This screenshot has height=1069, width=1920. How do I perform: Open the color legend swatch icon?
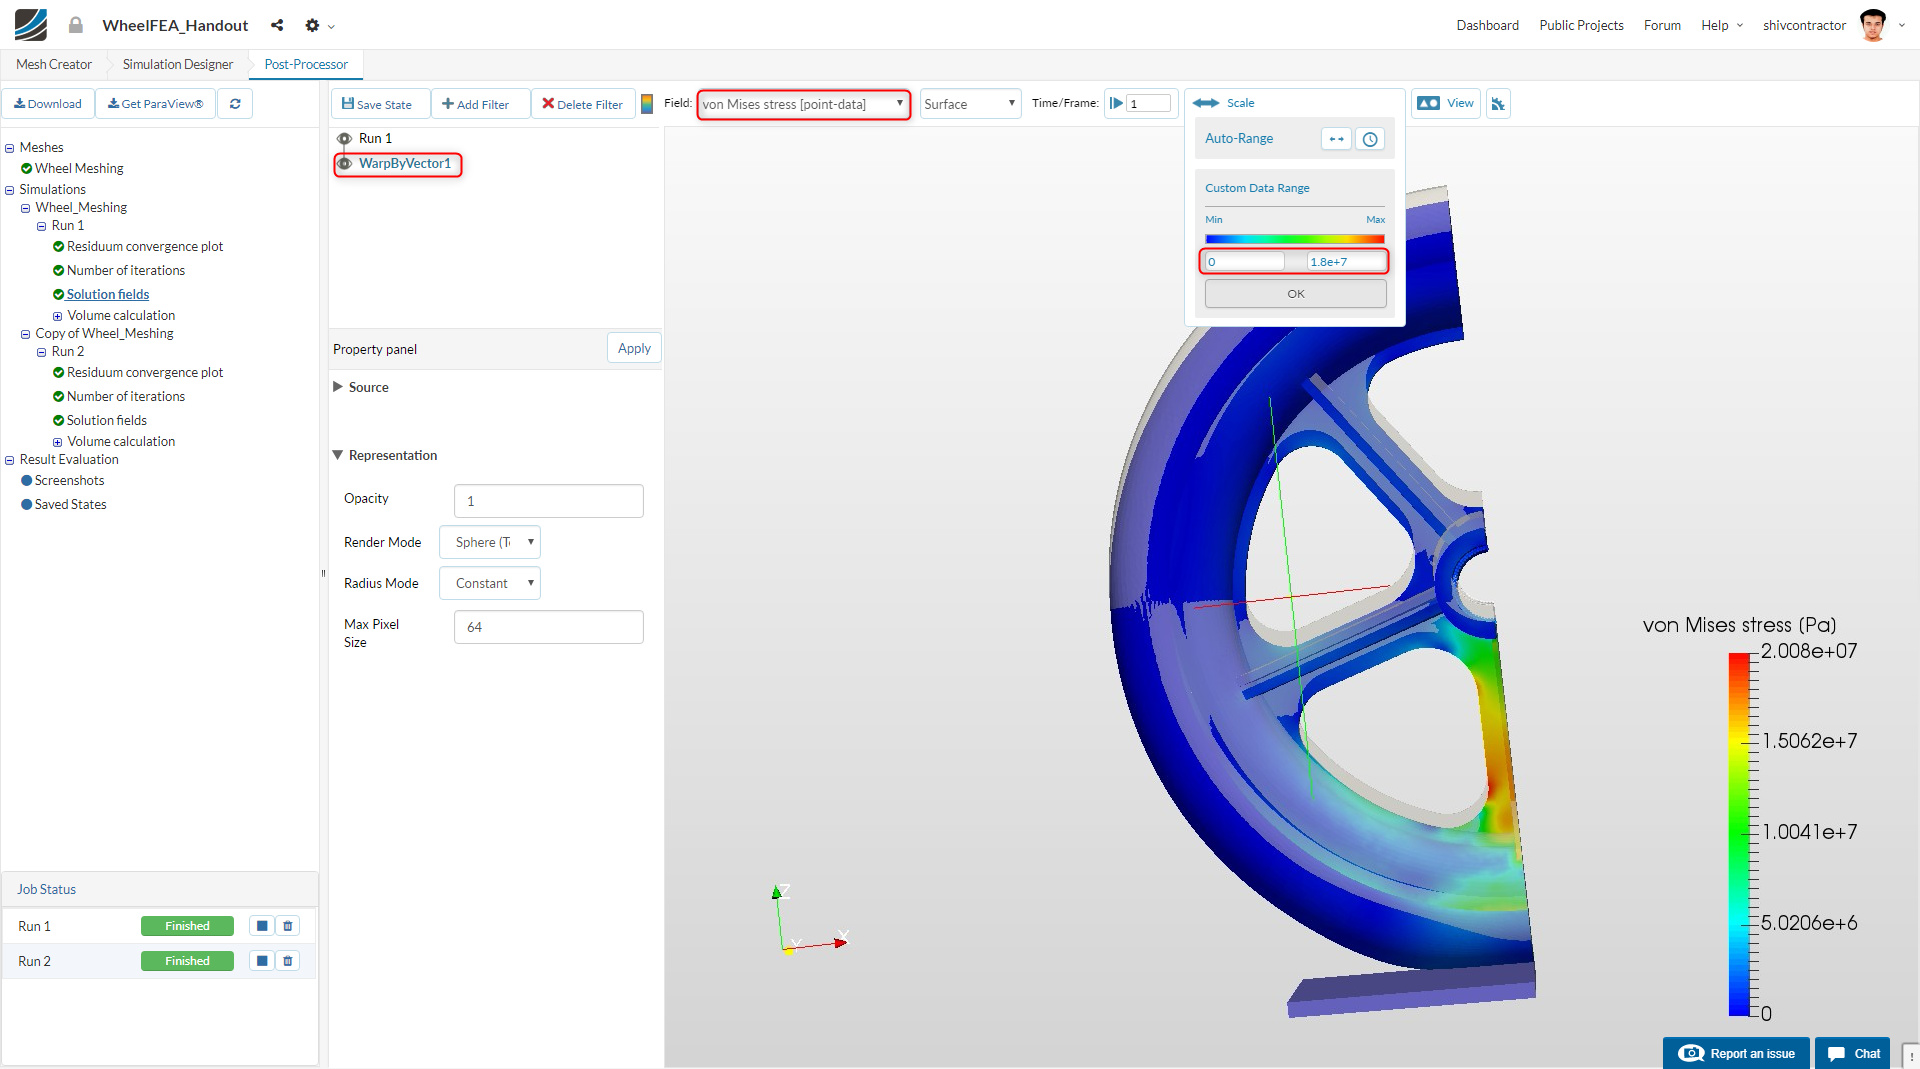tap(647, 104)
